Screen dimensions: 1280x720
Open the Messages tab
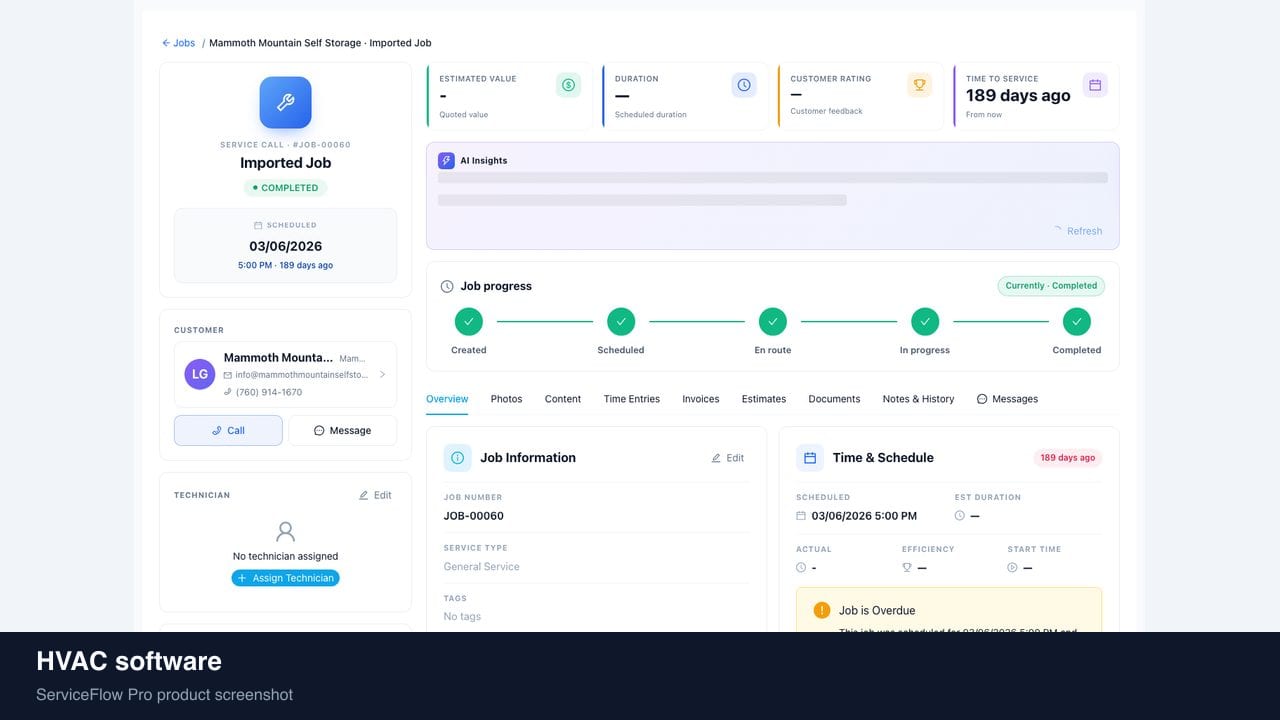coord(1007,399)
